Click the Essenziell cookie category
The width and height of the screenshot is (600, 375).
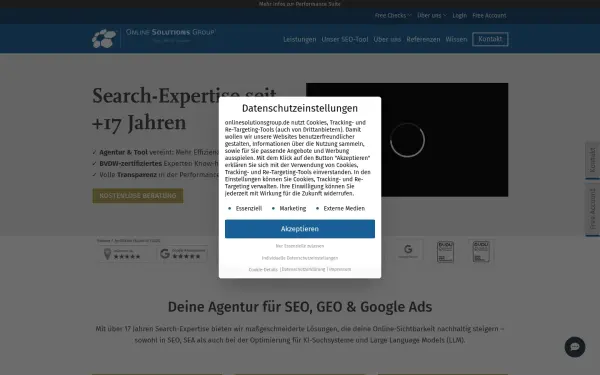[249, 208]
